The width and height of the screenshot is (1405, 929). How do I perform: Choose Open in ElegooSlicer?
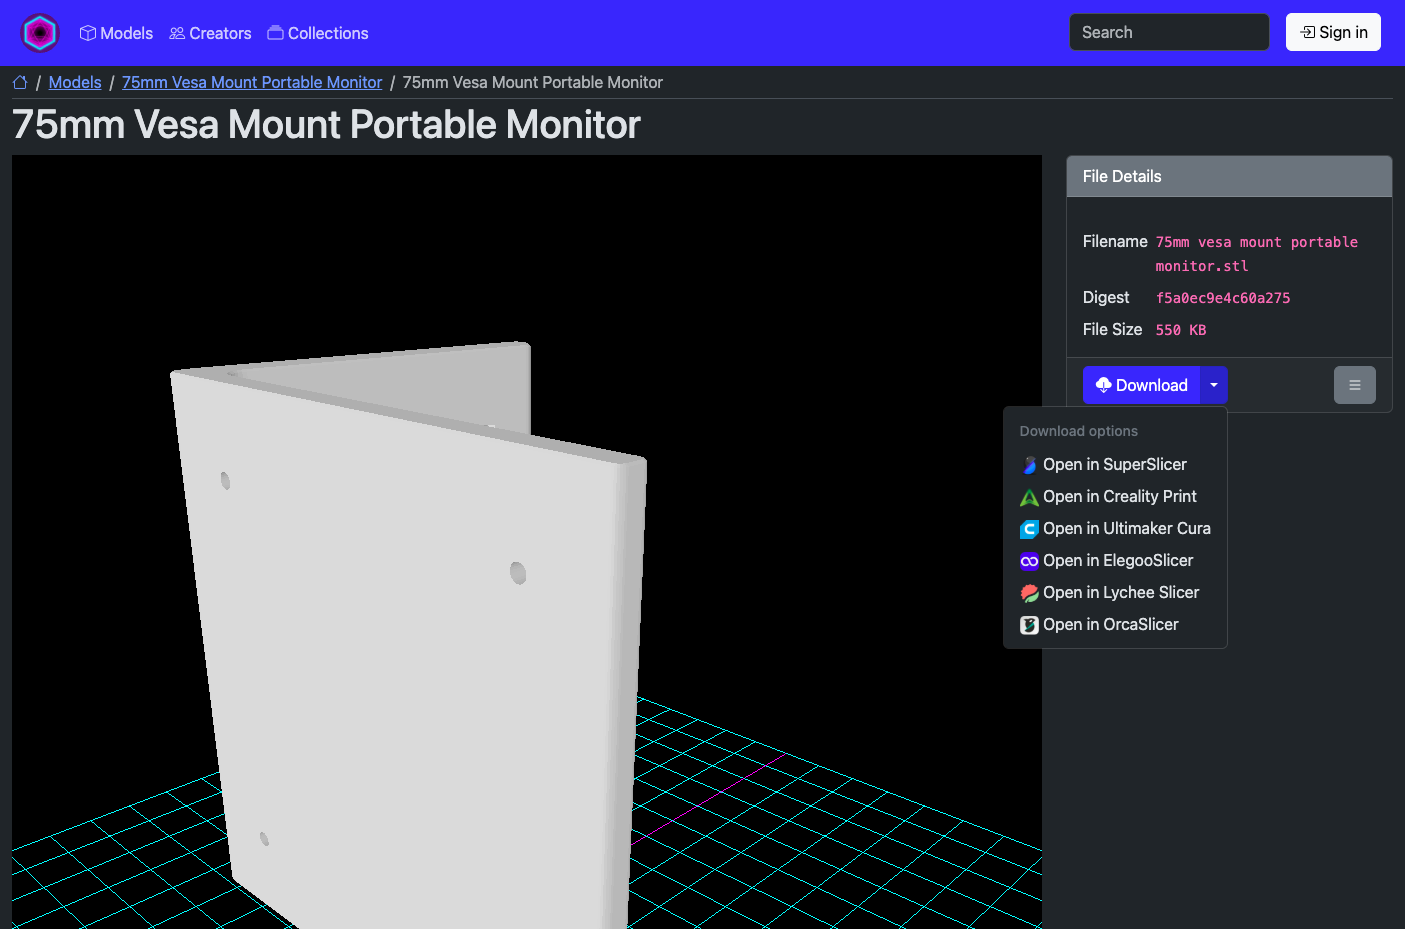(x=1115, y=560)
